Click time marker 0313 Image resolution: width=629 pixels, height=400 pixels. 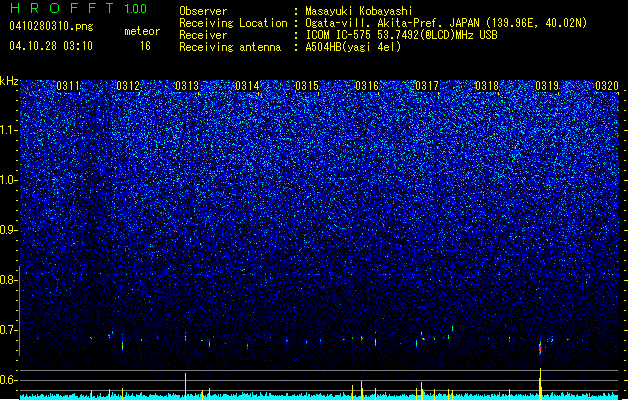click(187, 86)
